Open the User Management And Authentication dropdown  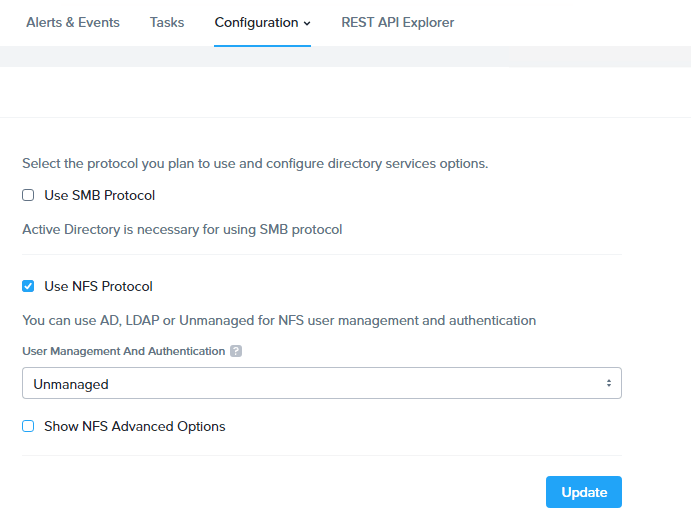pyautogui.click(x=321, y=384)
